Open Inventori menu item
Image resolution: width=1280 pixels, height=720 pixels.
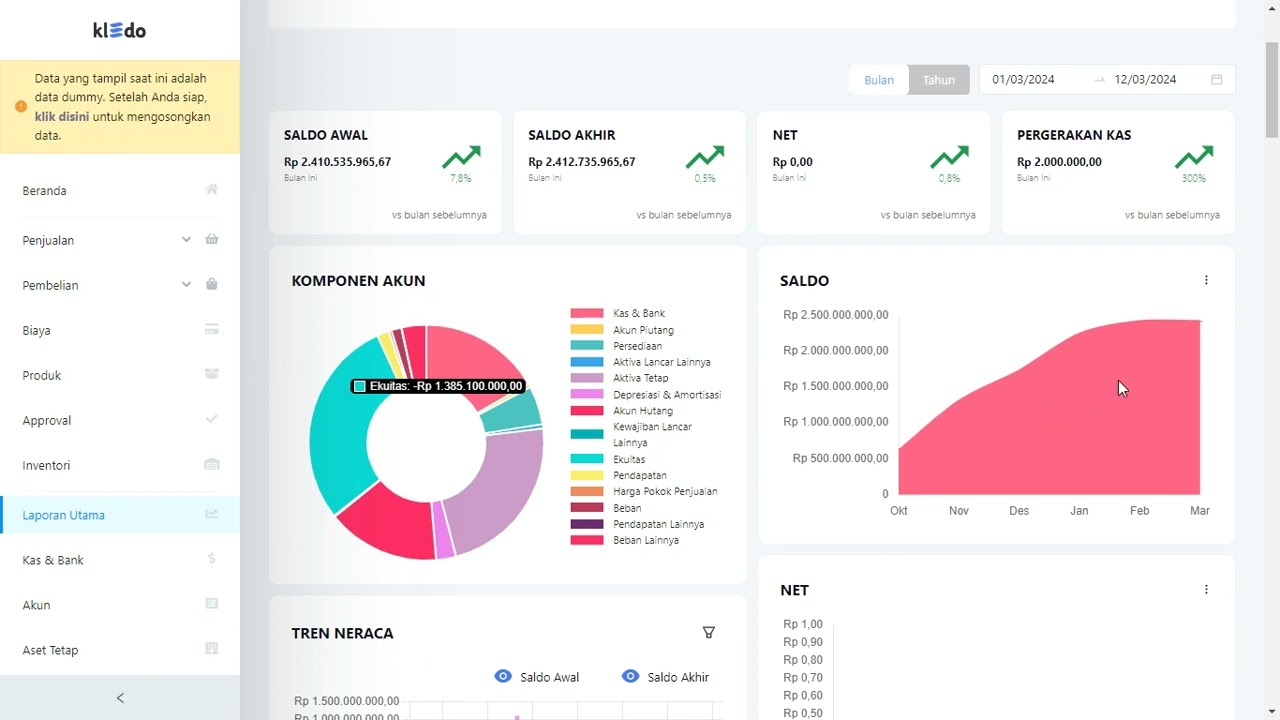120,465
